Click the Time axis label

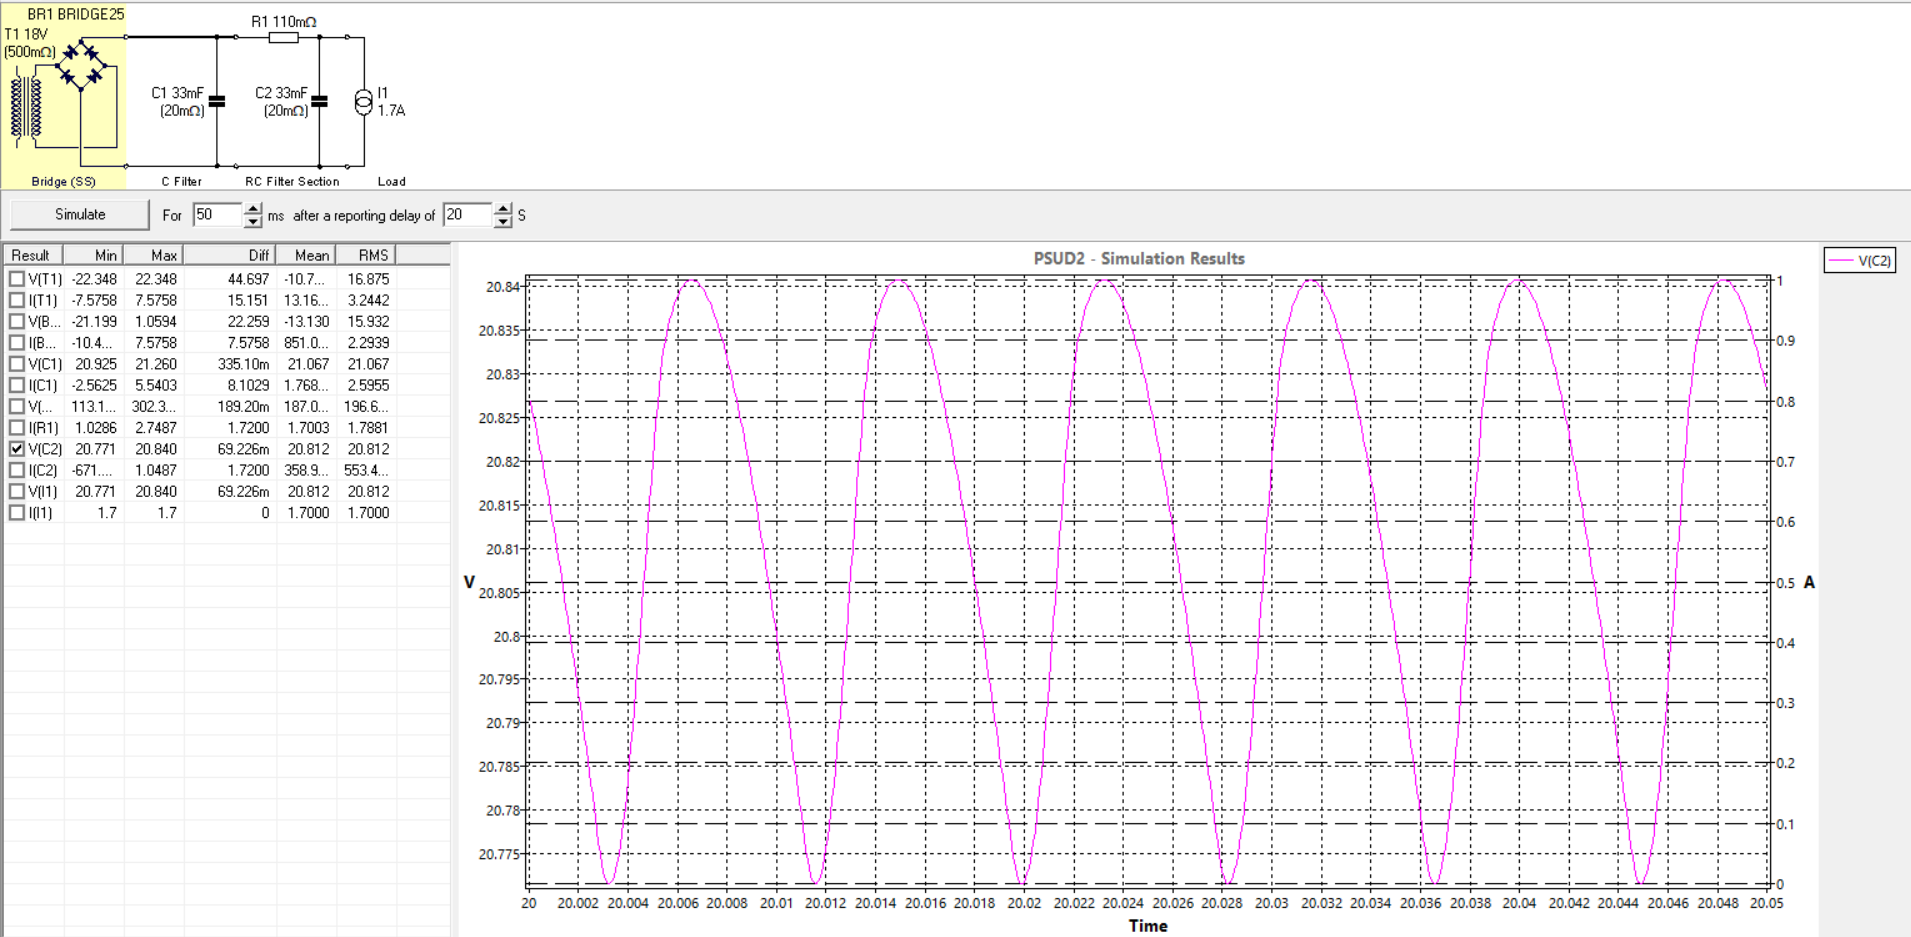coord(1148,926)
